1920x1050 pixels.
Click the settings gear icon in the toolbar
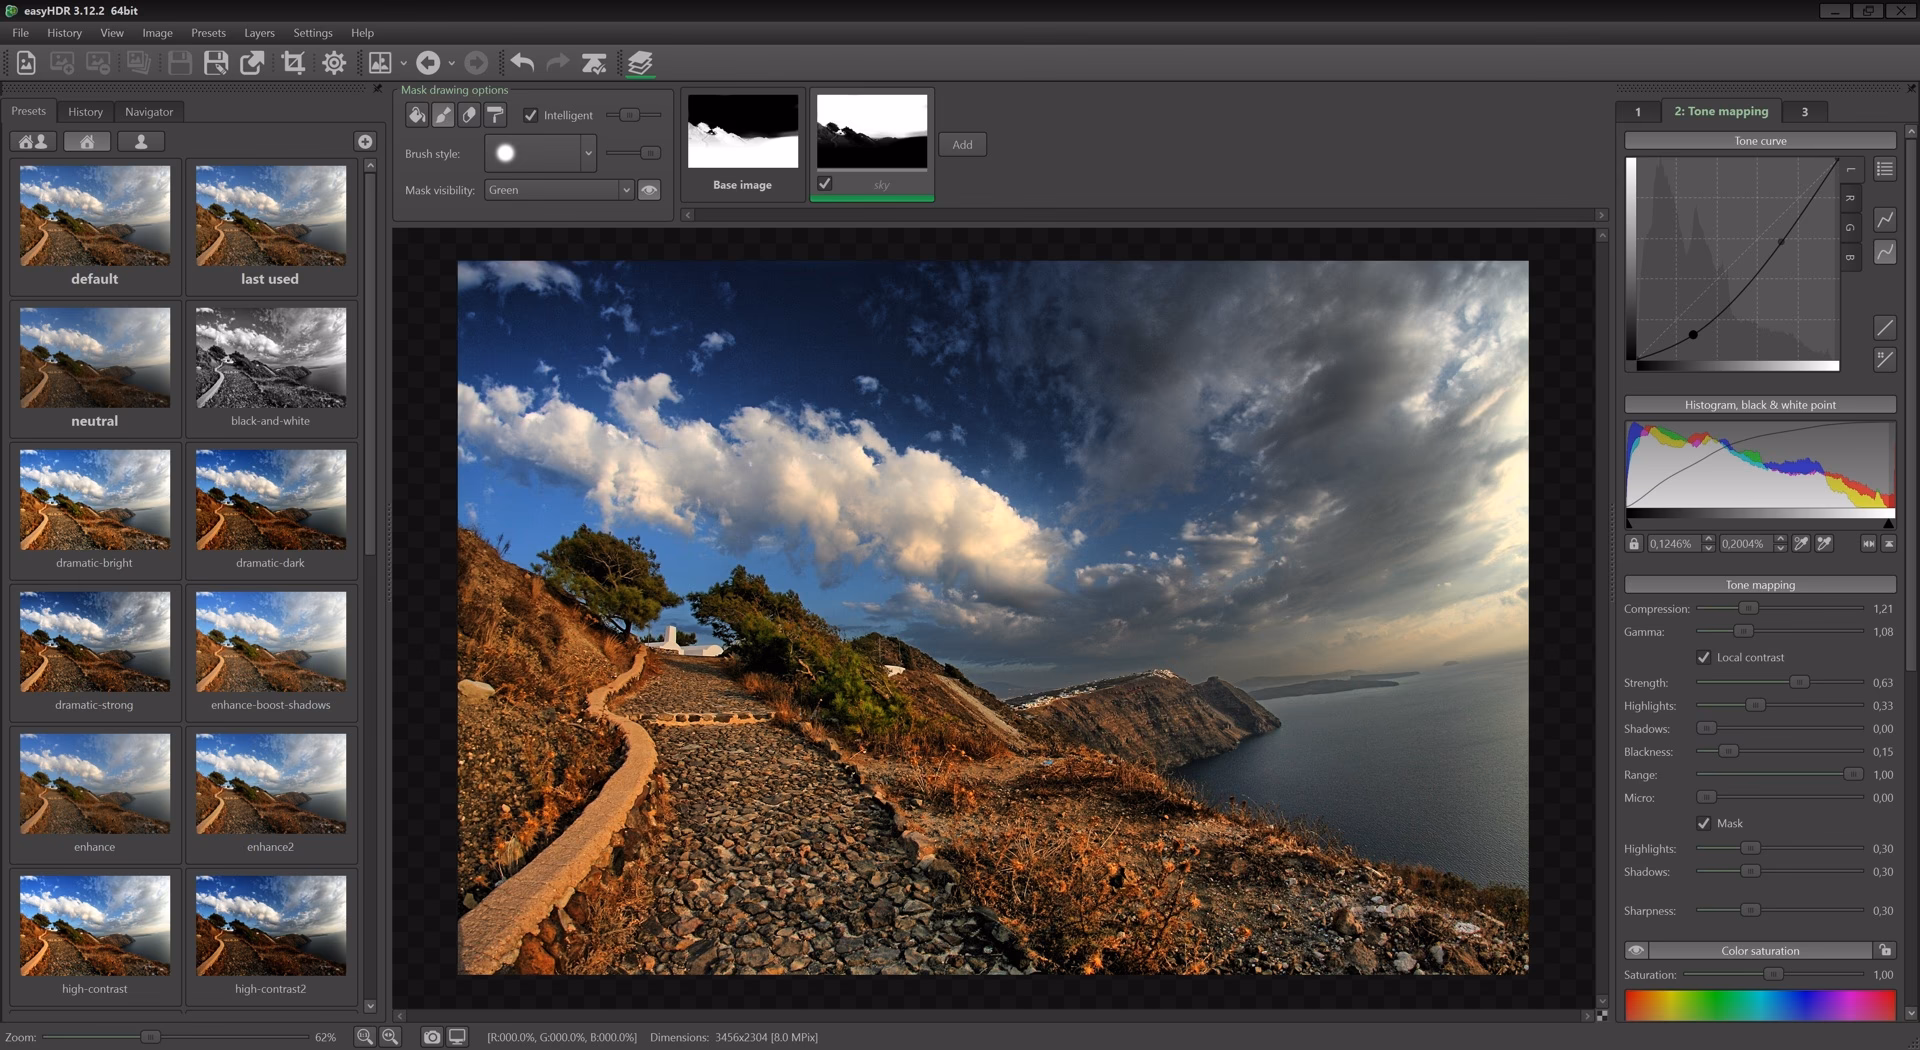[x=334, y=62]
